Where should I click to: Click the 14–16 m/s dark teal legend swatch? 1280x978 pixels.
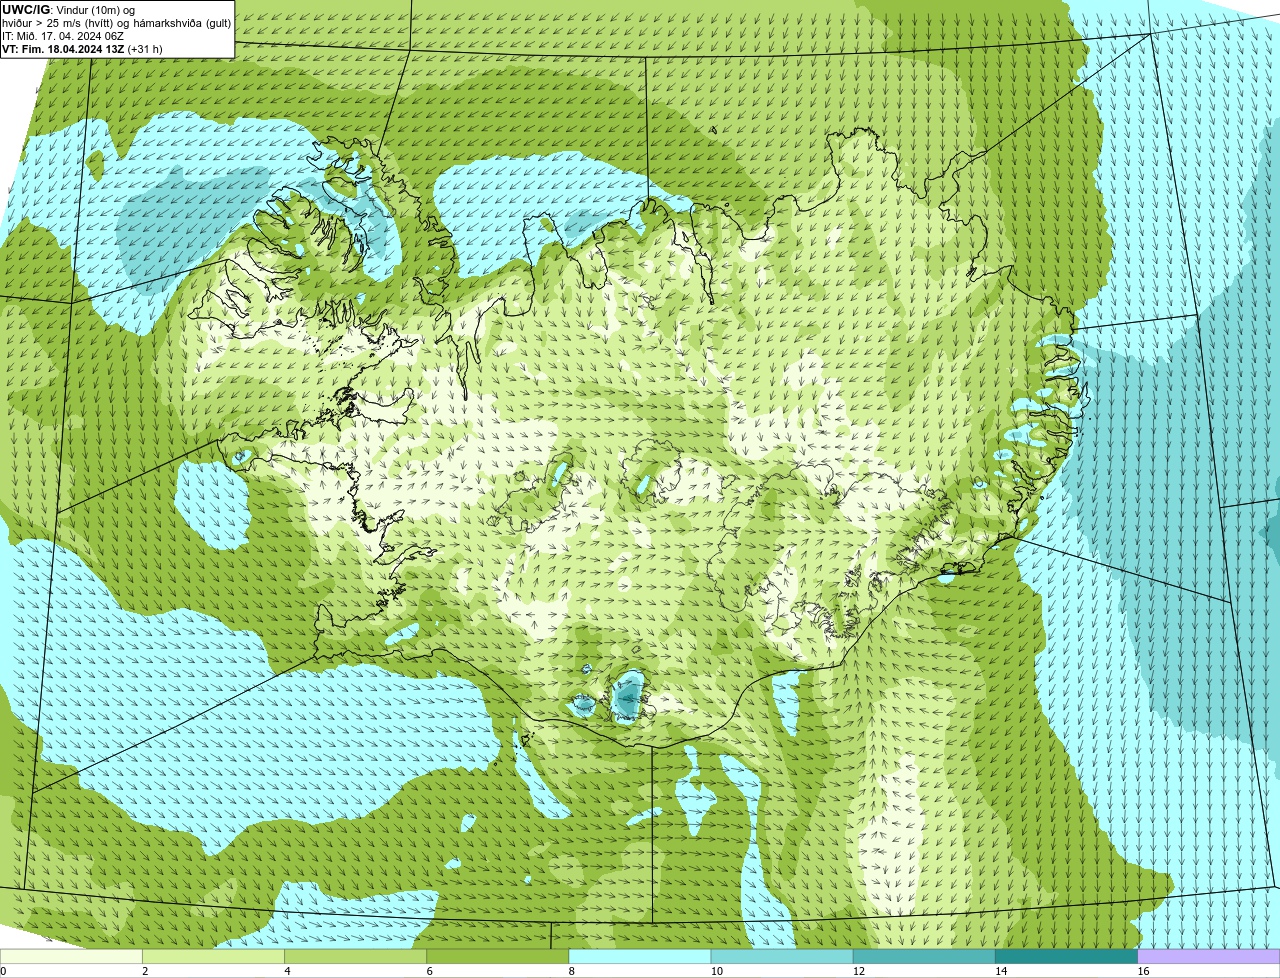[1066, 956]
